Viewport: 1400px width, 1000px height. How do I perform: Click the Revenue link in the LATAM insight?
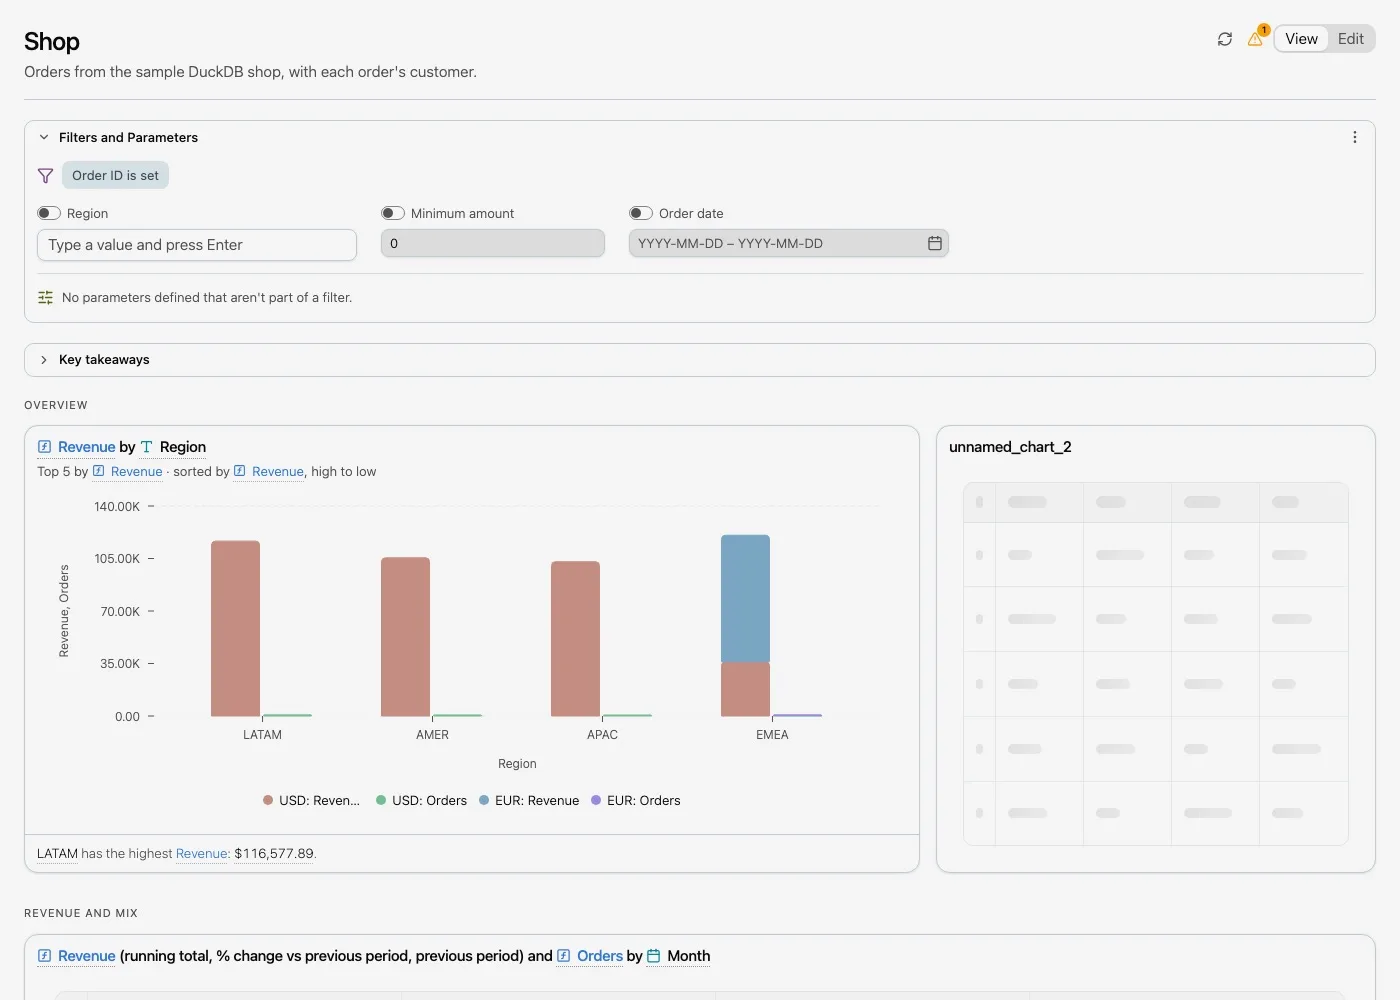coord(202,854)
